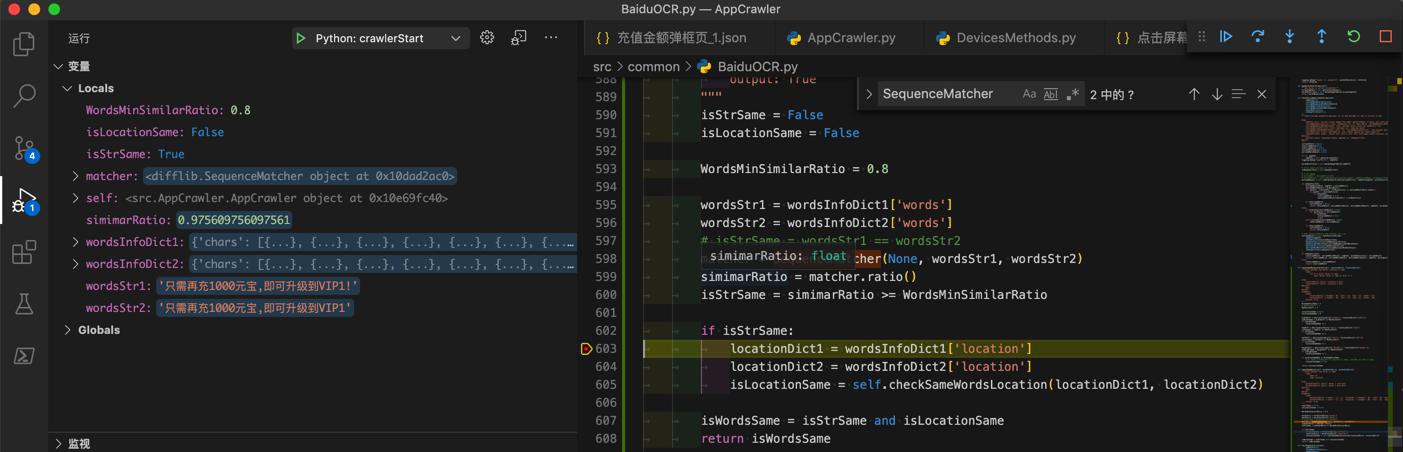Select the simimarRatio value 0.975609756097561

point(234,220)
